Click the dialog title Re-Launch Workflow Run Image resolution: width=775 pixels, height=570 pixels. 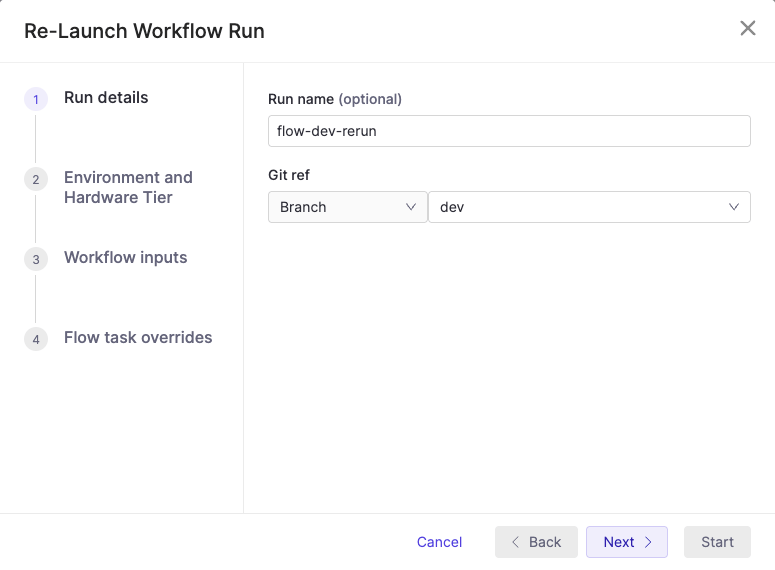144,31
